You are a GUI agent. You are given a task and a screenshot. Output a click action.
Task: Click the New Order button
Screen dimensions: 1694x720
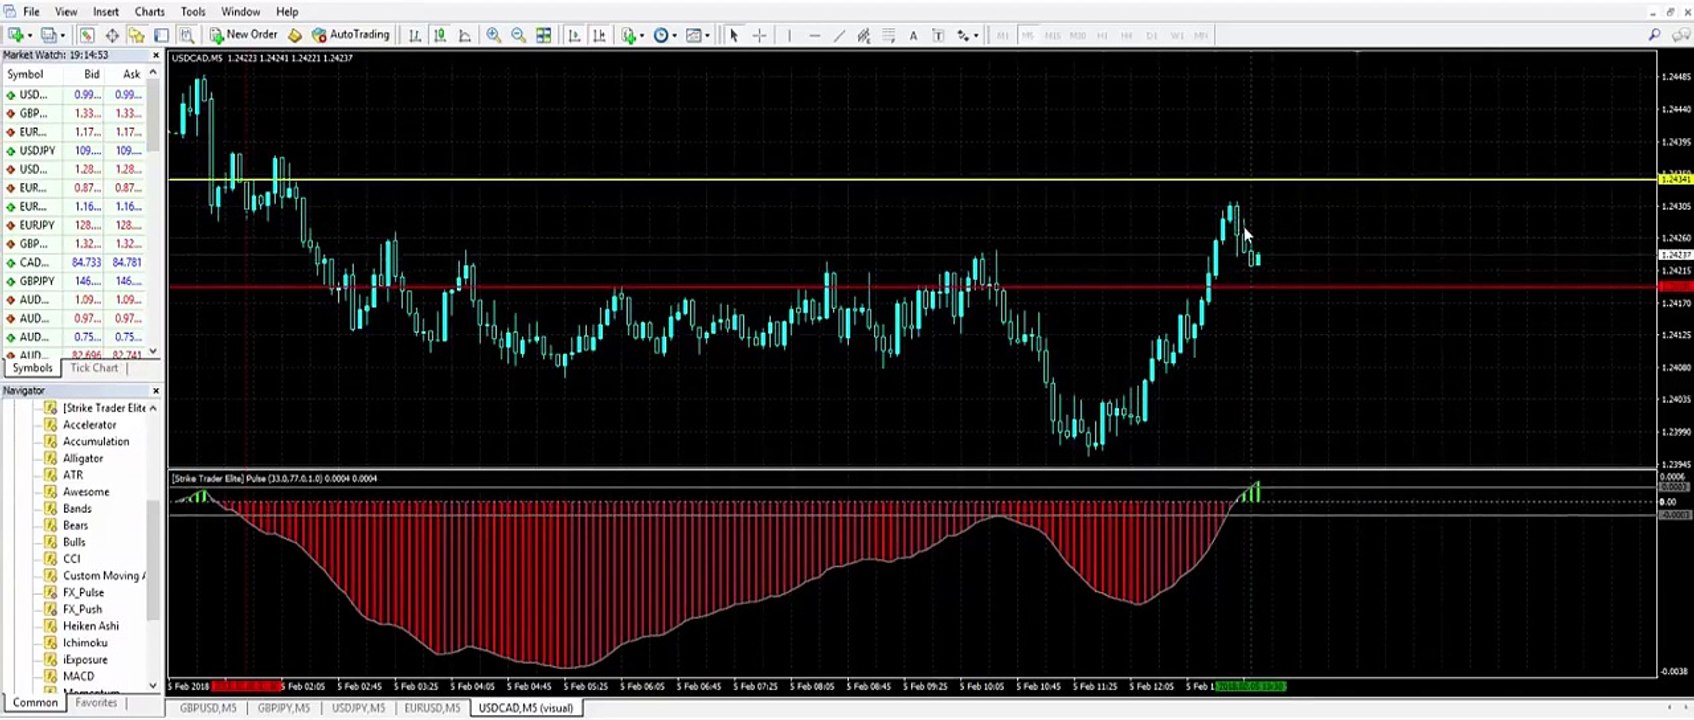[x=243, y=35]
